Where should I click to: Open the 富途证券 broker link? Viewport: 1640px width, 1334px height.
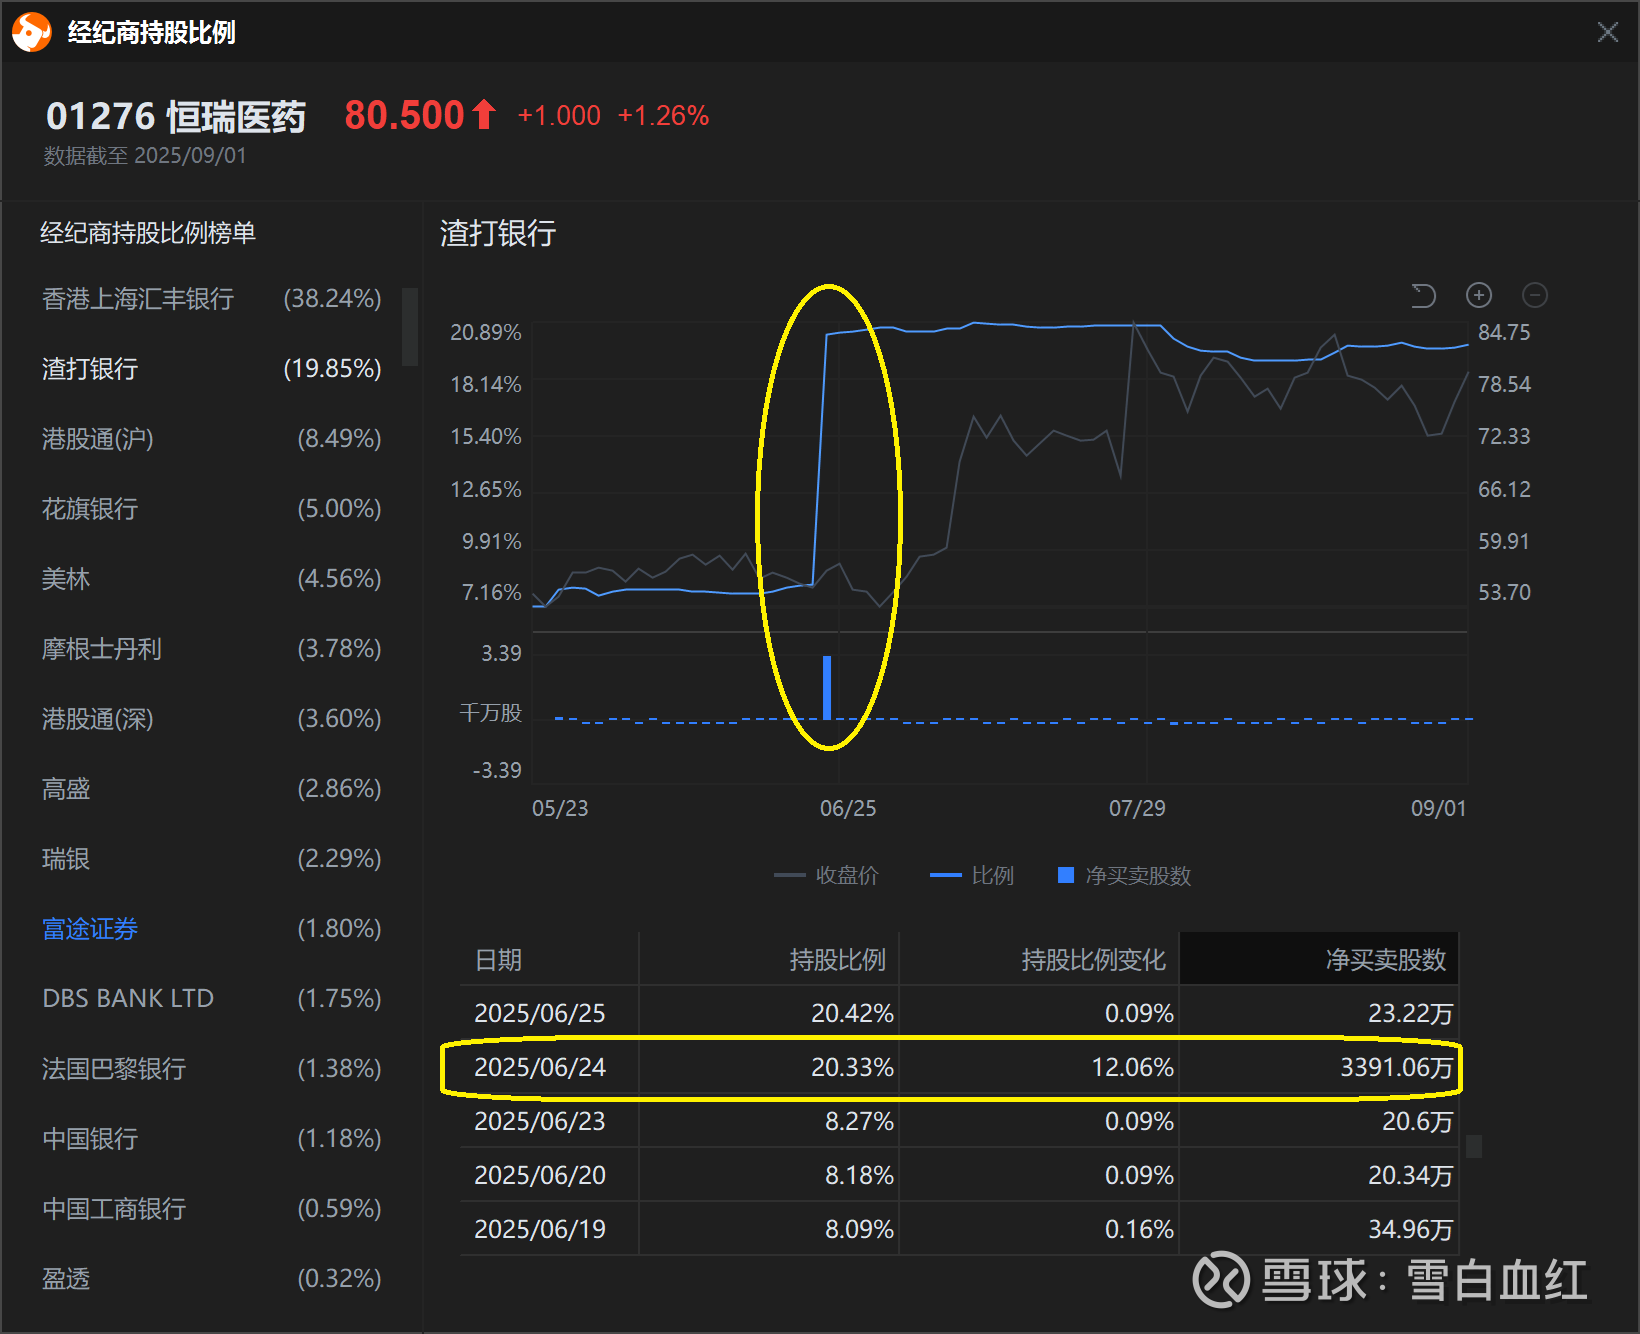(90, 929)
